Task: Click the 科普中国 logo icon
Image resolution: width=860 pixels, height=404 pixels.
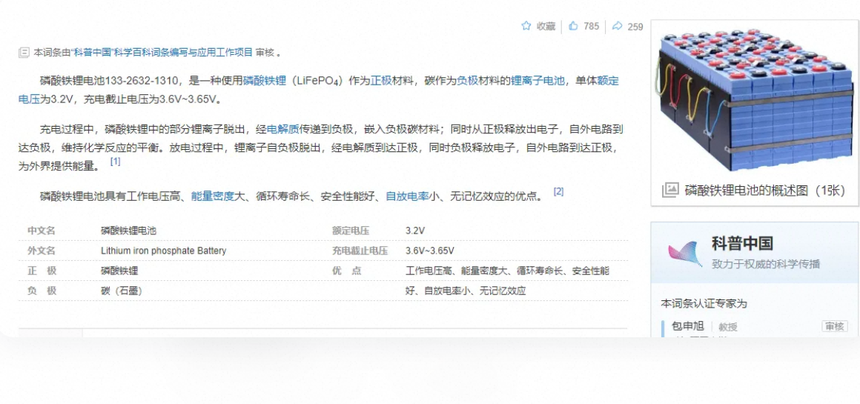Action: tap(686, 253)
